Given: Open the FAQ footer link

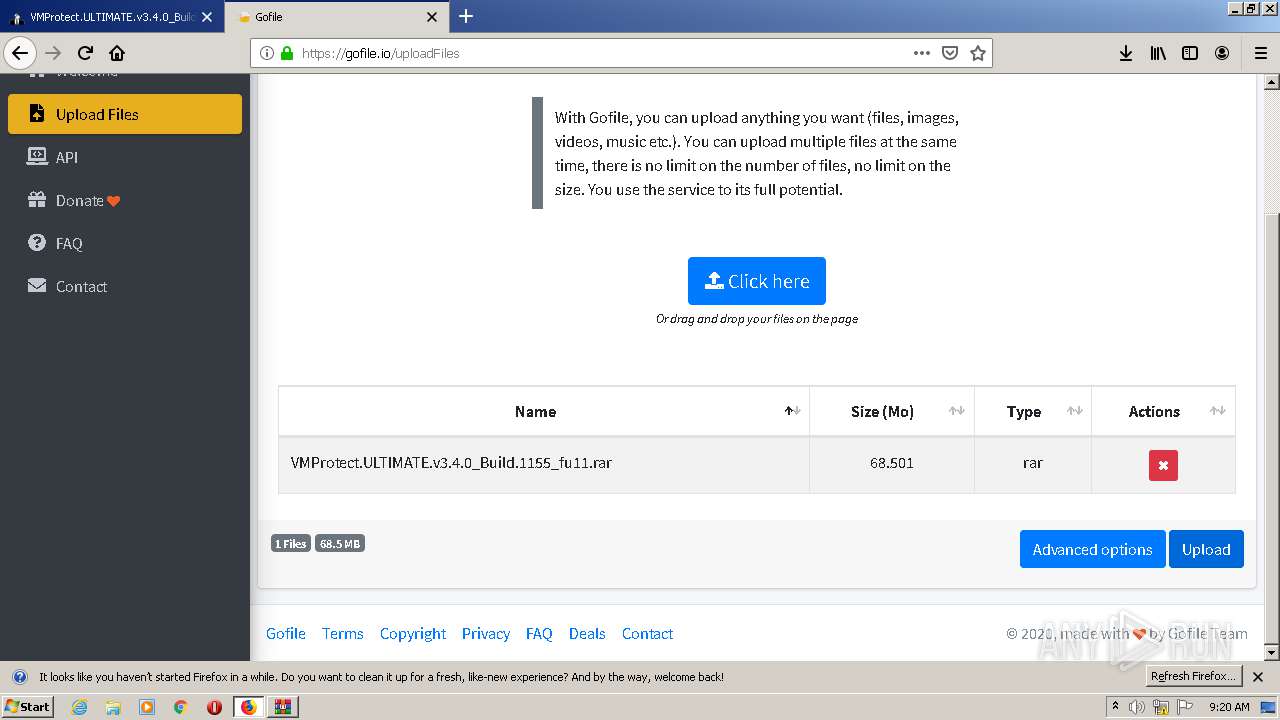Looking at the screenshot, I should [539, 633].
